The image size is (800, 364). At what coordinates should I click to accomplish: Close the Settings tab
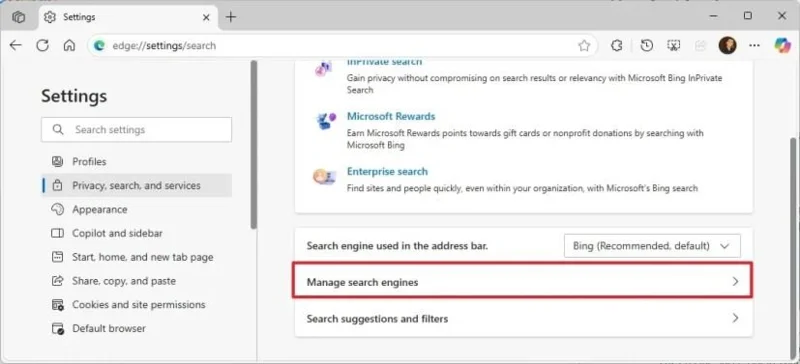coord(206,17)
